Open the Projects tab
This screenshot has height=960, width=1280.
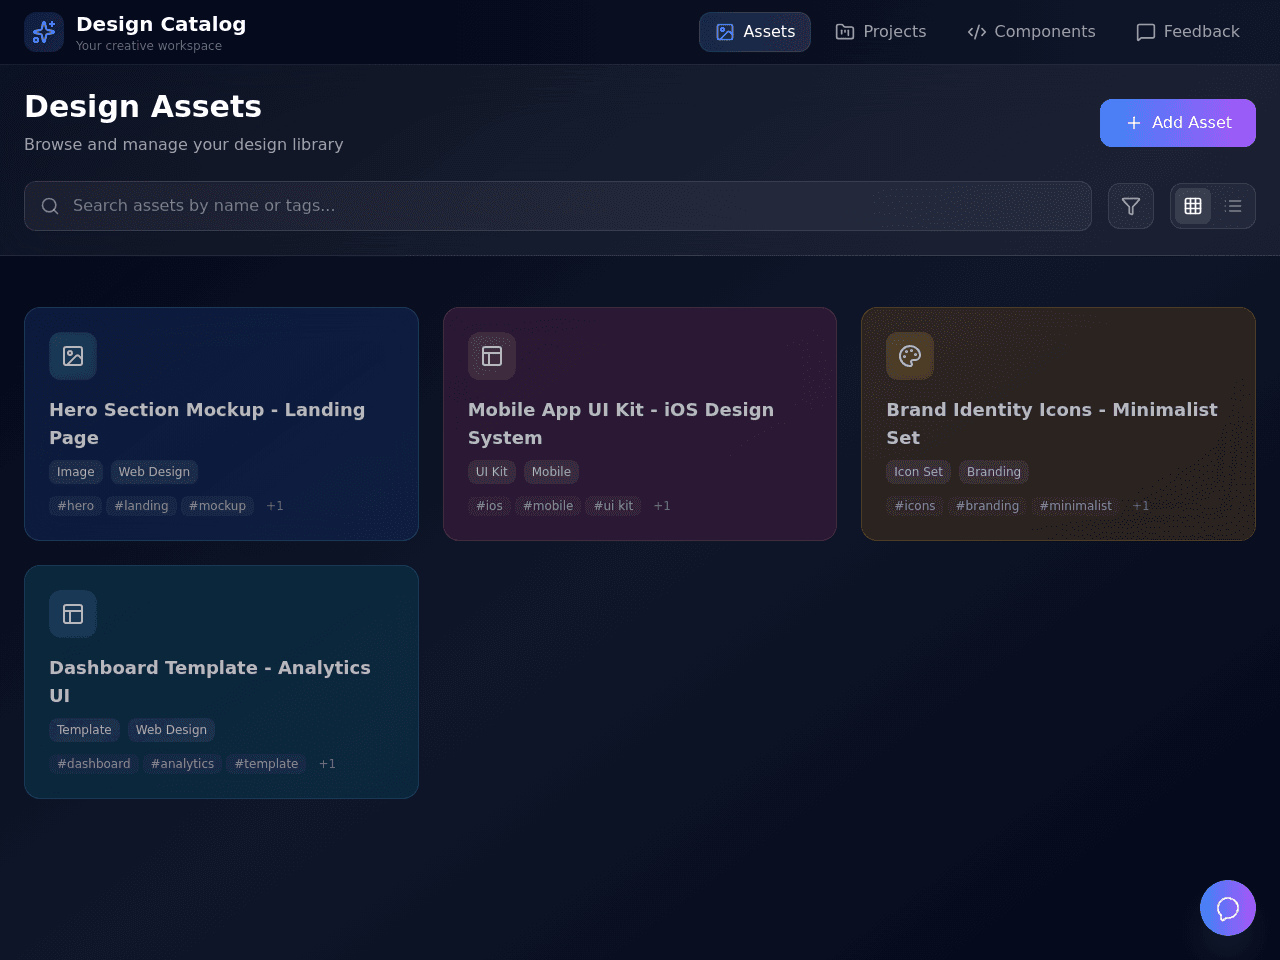tap(881, 32)
